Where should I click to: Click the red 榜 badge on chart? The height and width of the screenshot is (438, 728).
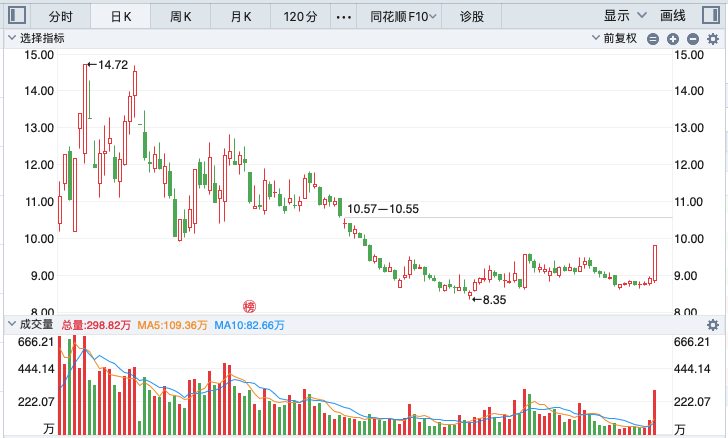[x=249, y=307]
